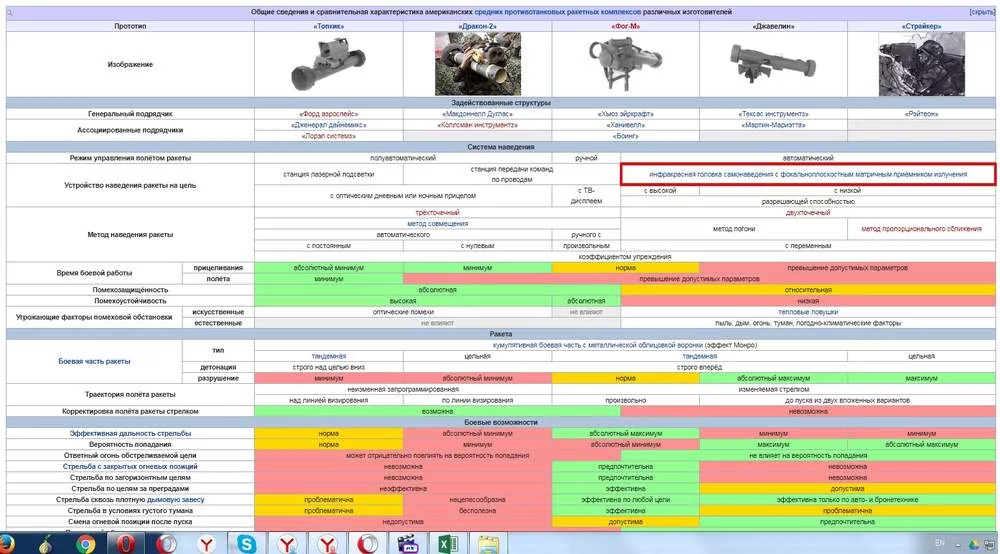This screenshot has height=554, width=1000.
Task: Select 'Корректировка полёта ракеты стрелком' label
Action: (x=130, y=411)
